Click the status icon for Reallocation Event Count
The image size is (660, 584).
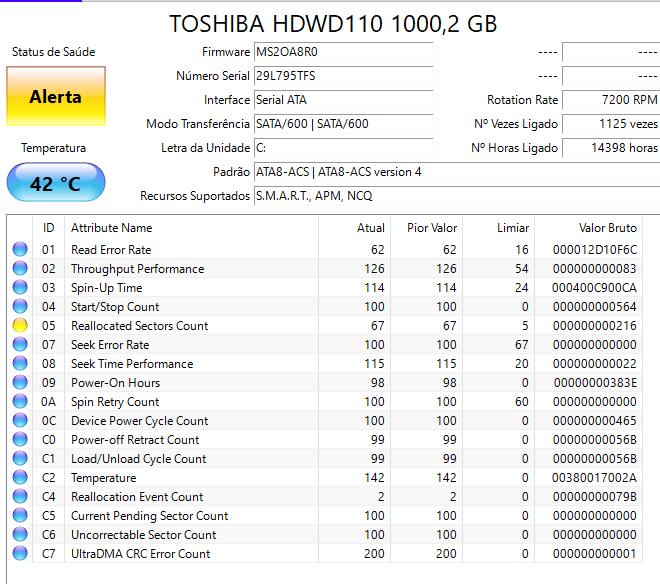coord(20,496)
